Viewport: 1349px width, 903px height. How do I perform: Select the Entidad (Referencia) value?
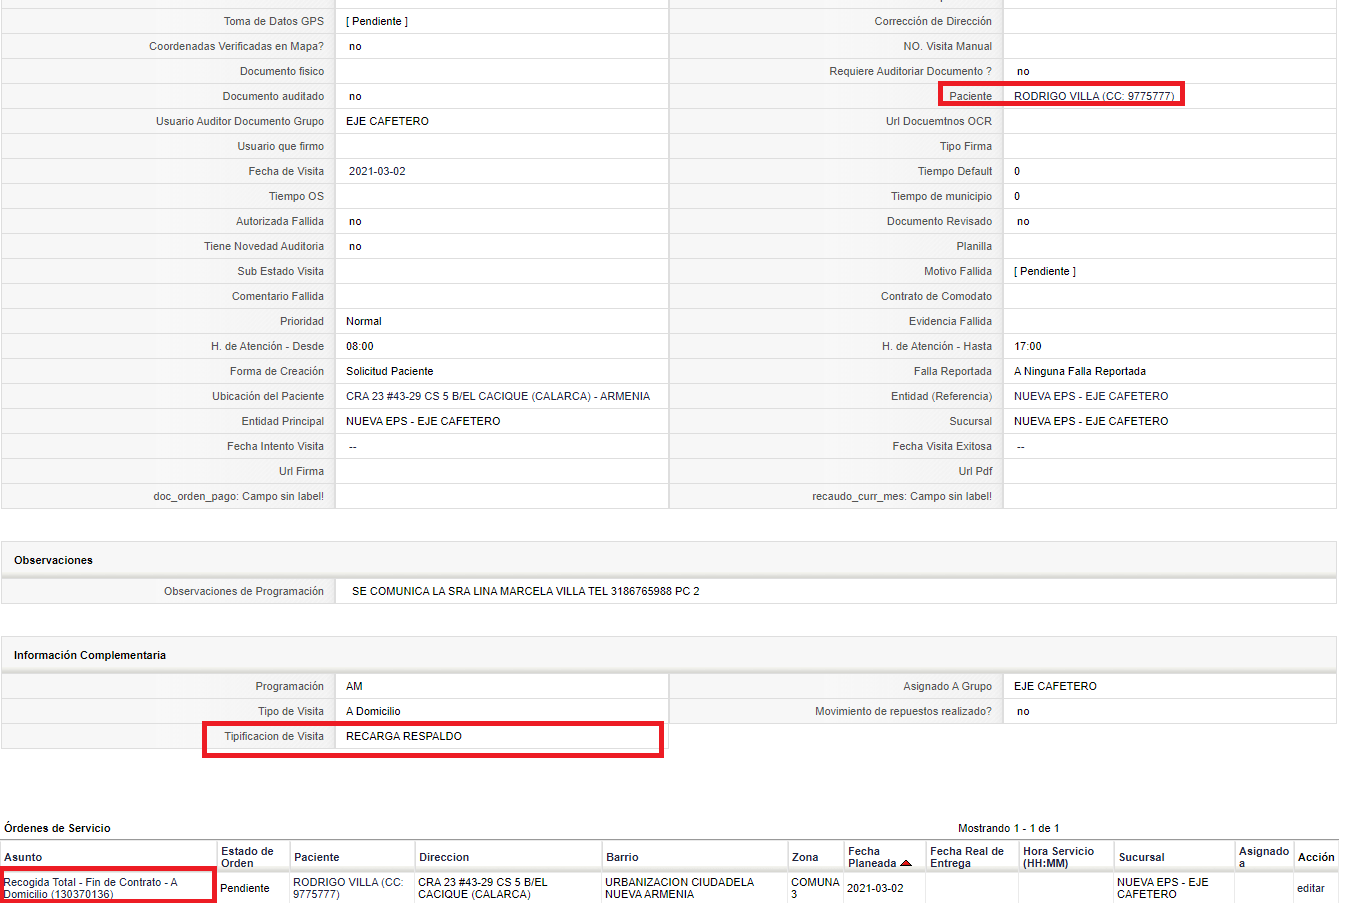[x=1091, y=396]
